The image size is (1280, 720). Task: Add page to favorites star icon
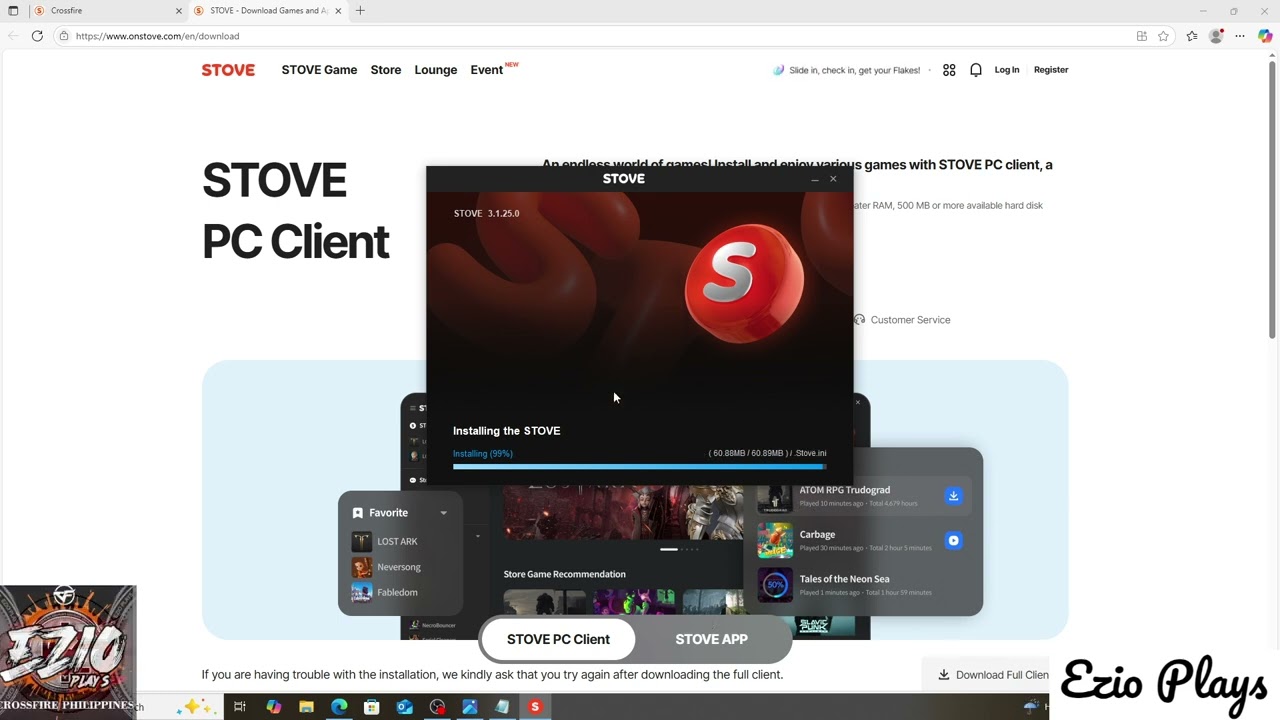coord(1163,36)
